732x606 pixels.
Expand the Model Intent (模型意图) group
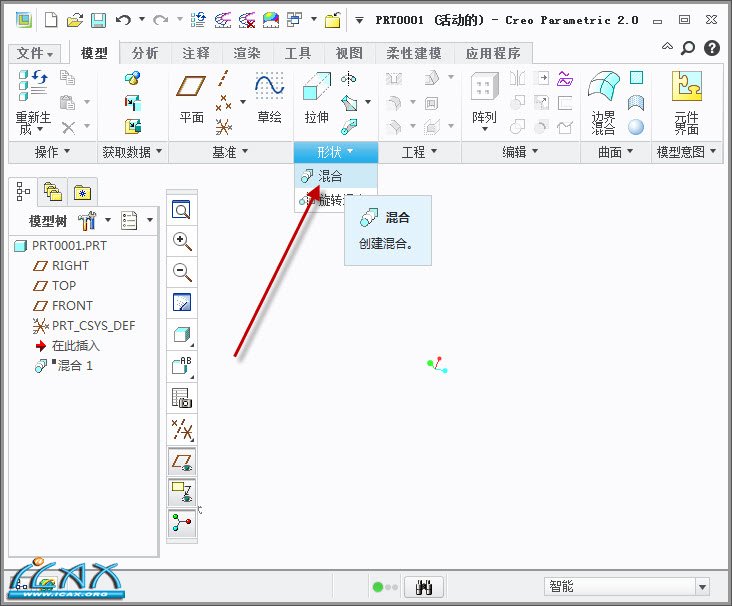click(x=686, y=152)
